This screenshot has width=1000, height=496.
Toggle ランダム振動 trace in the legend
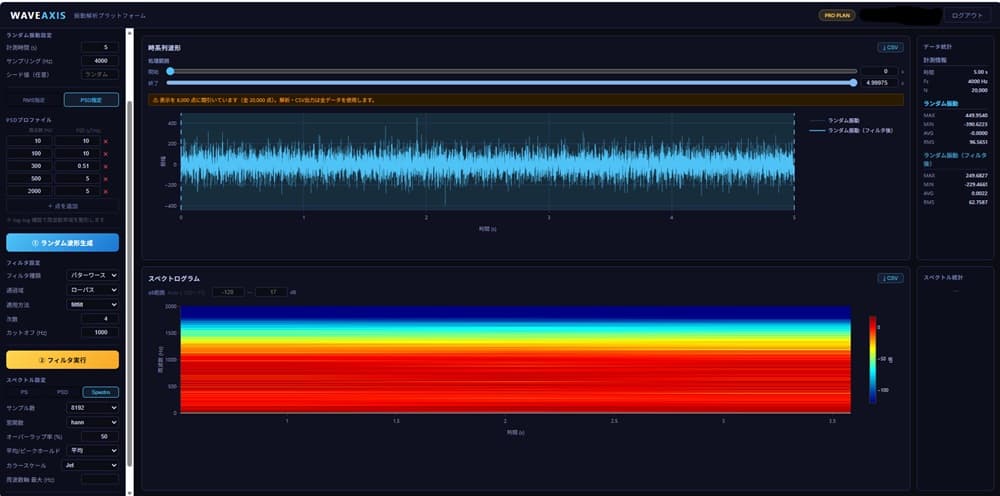[835, 120]
